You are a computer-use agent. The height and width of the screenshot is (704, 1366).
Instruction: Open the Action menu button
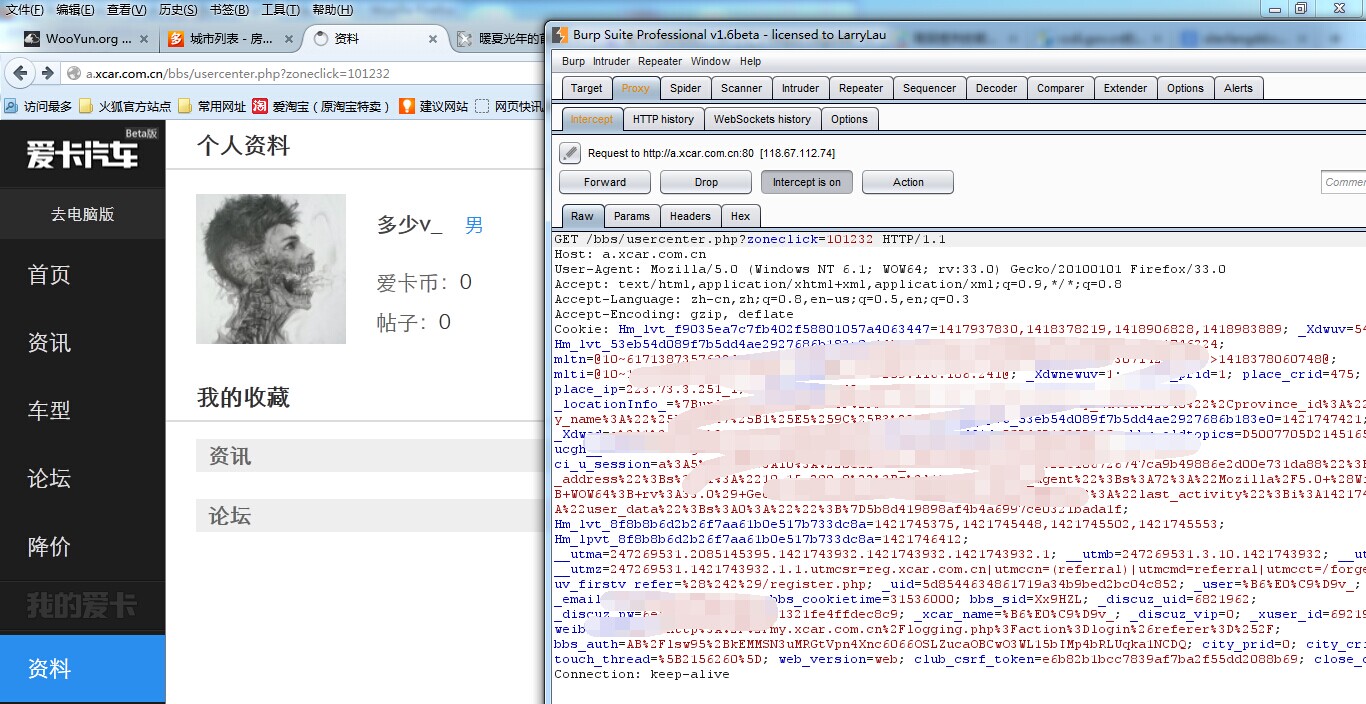pos(908,182)
